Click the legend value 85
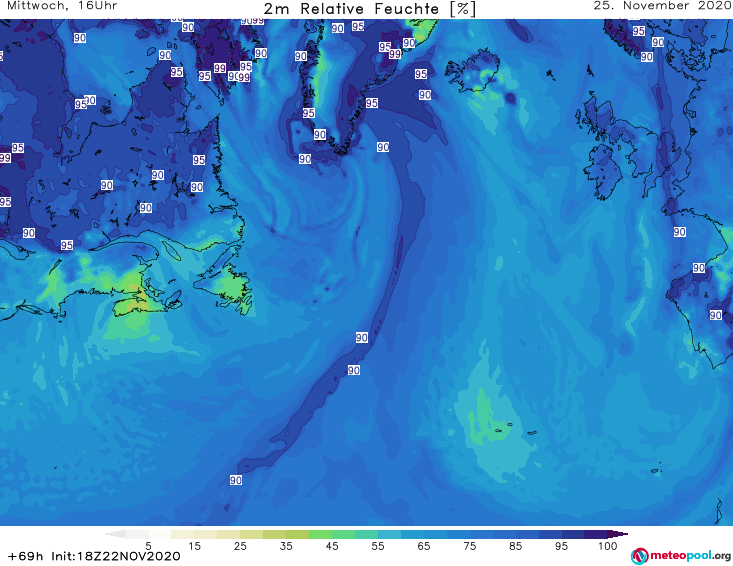The image size is (733, 566). click(516, 546)
